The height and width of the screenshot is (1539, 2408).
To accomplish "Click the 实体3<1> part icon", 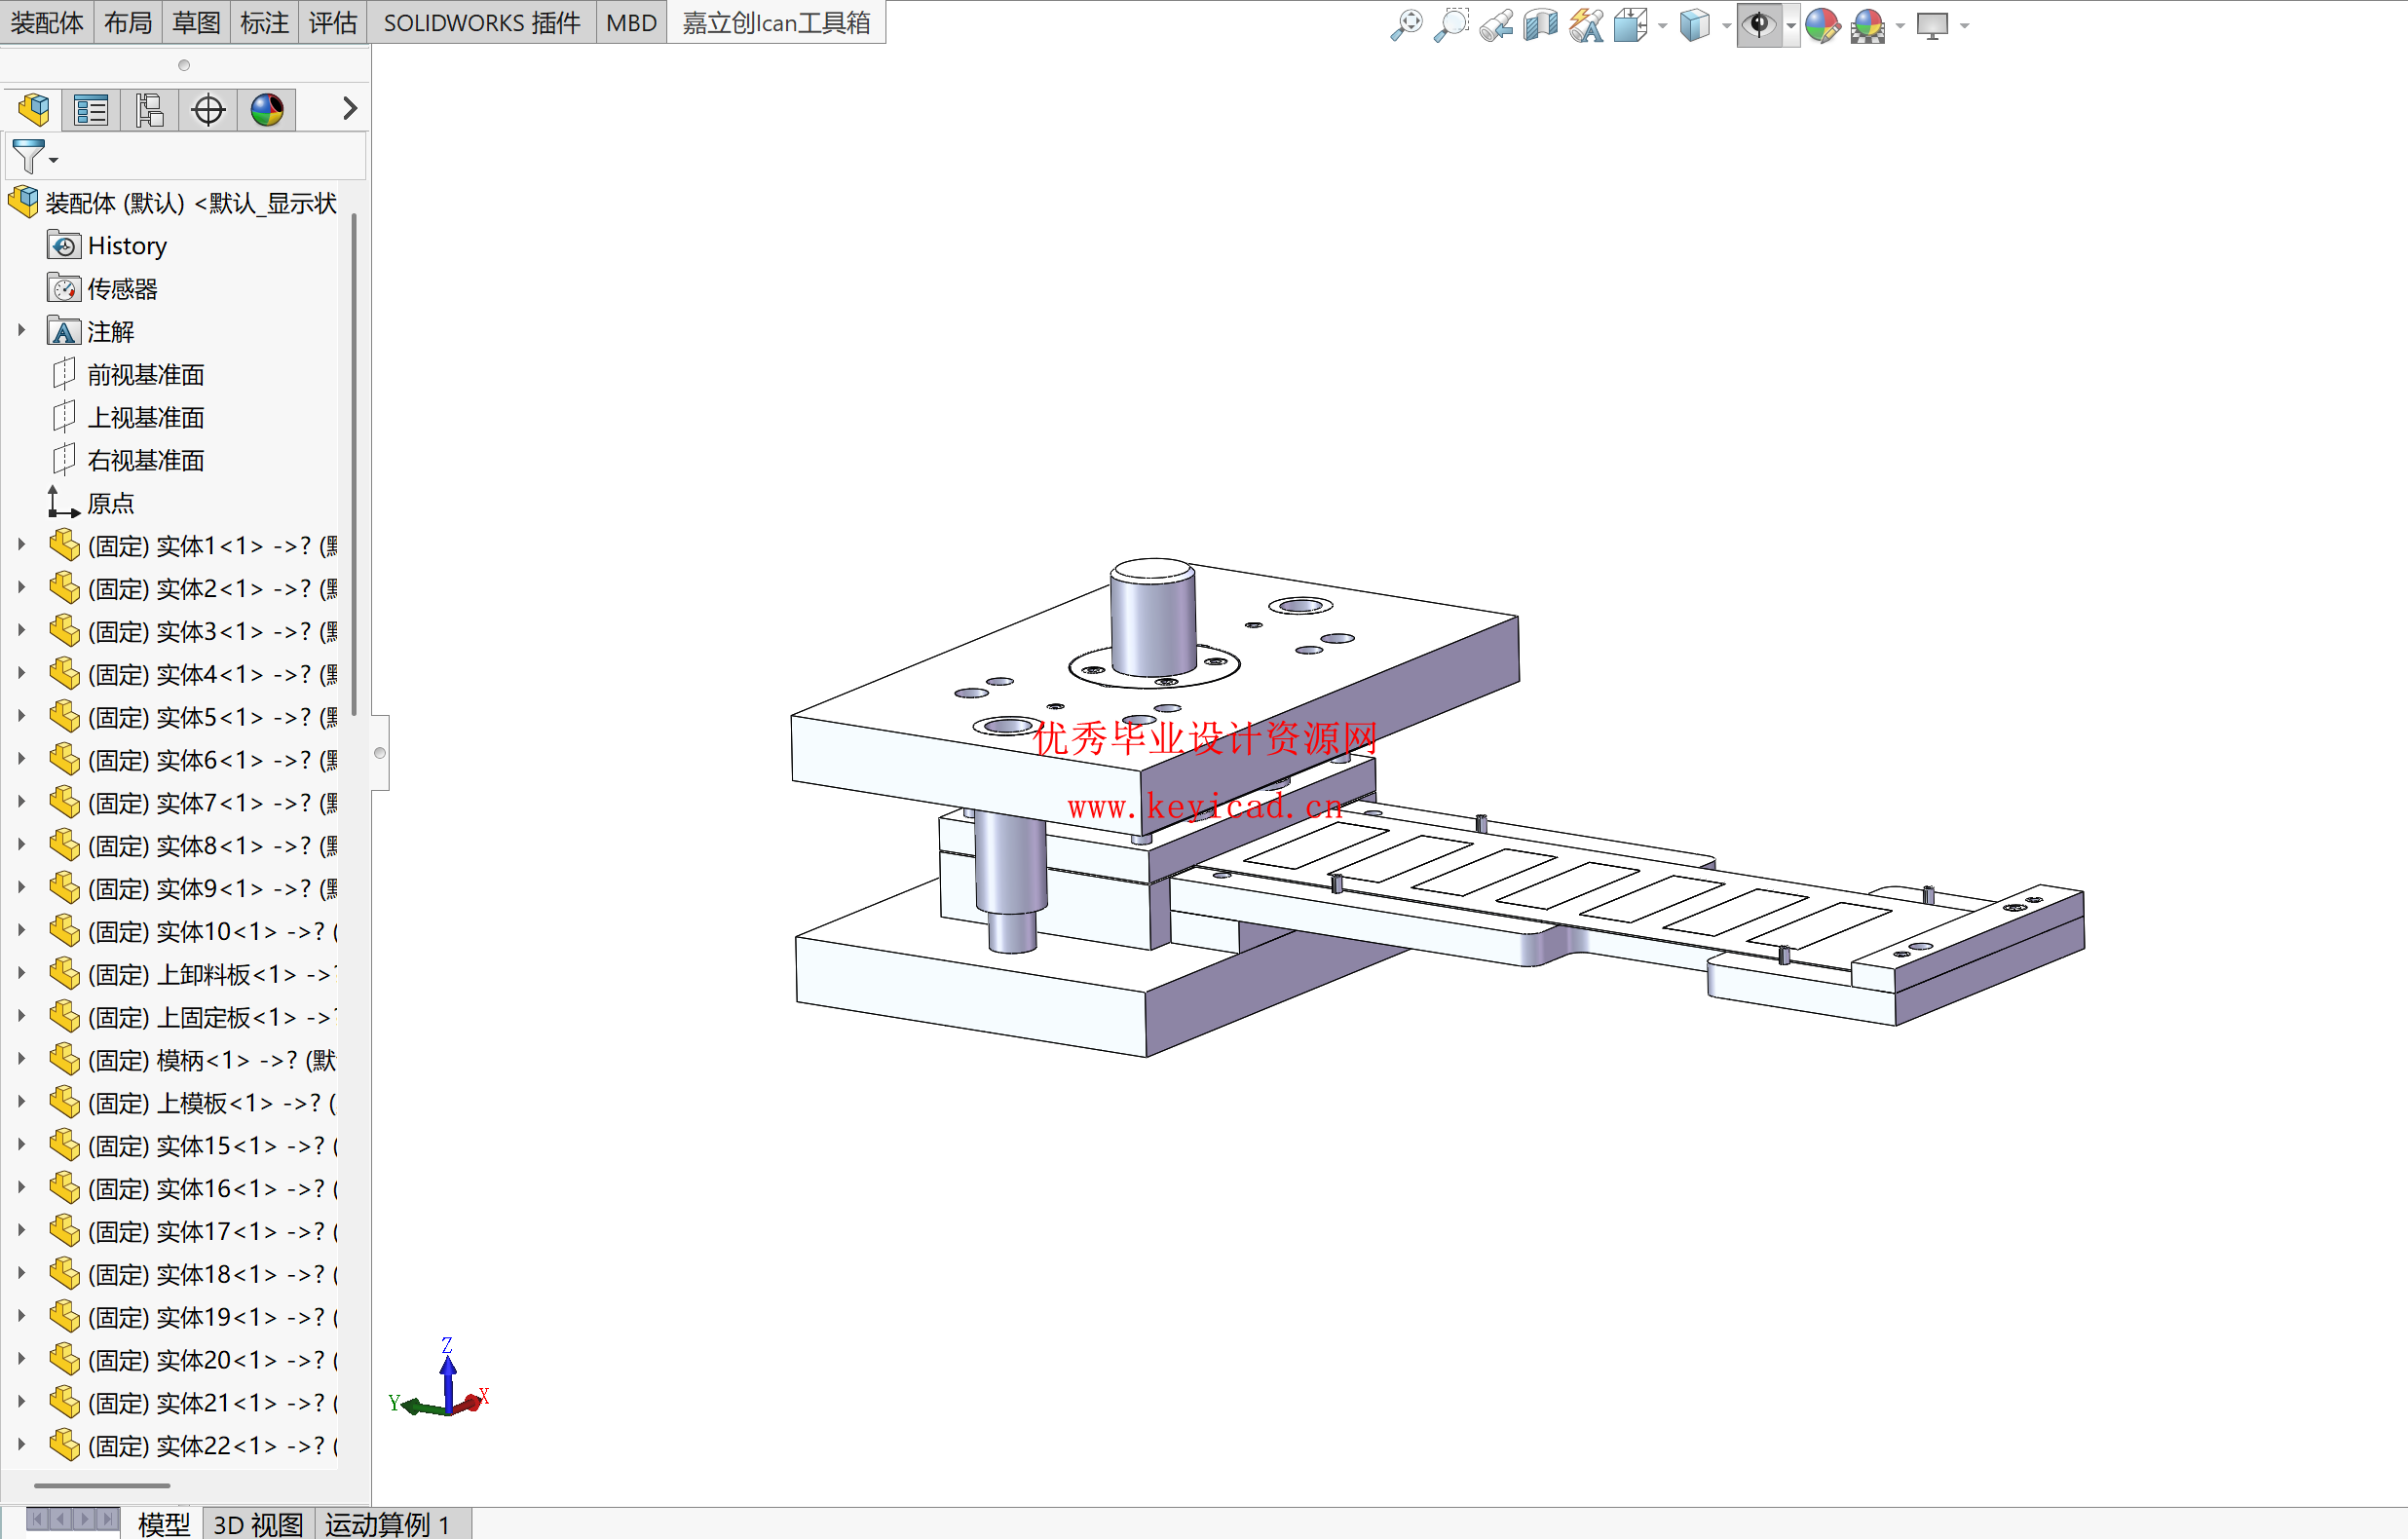I will [65, 631].
